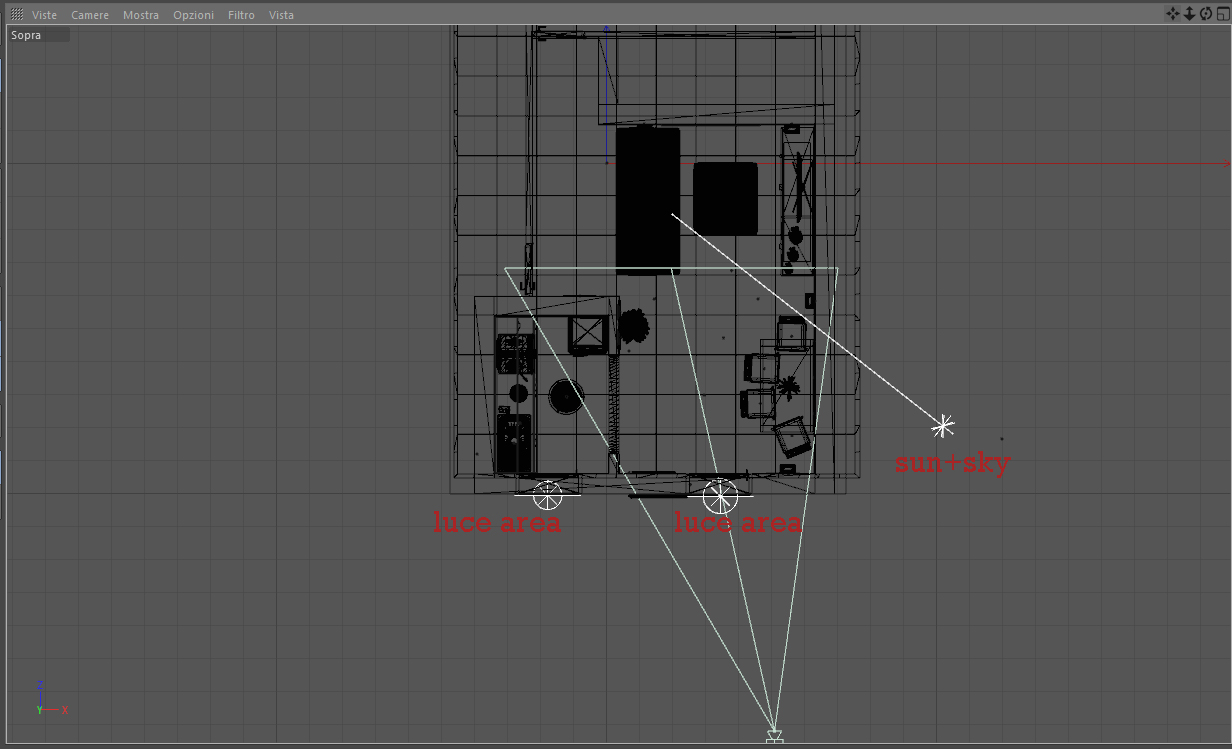Select the black square object beside the bed
1232x749 pixels.
click(725, 199)
